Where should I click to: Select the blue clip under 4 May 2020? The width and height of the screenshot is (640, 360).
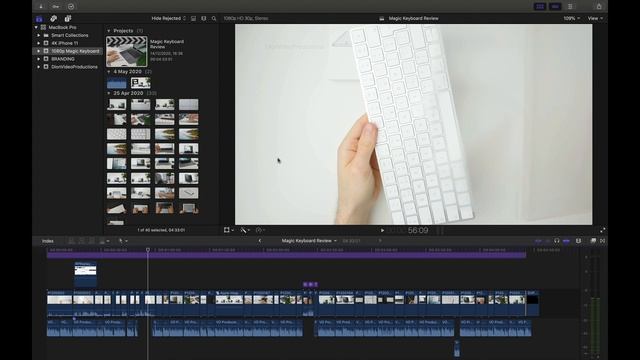coord(117,83)
